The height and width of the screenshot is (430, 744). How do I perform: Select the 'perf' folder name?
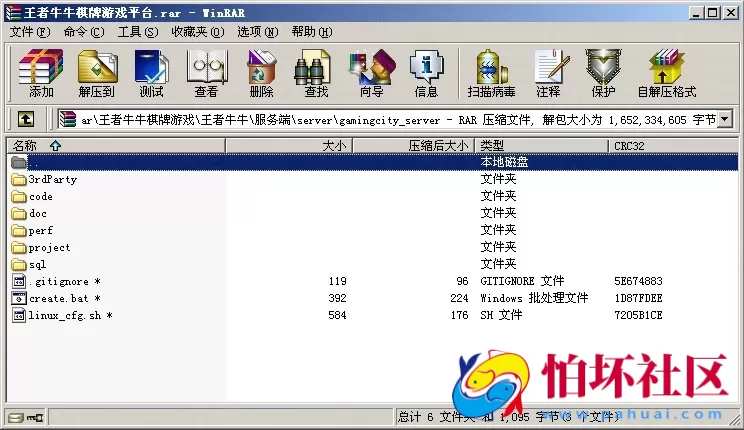(41, 231)
